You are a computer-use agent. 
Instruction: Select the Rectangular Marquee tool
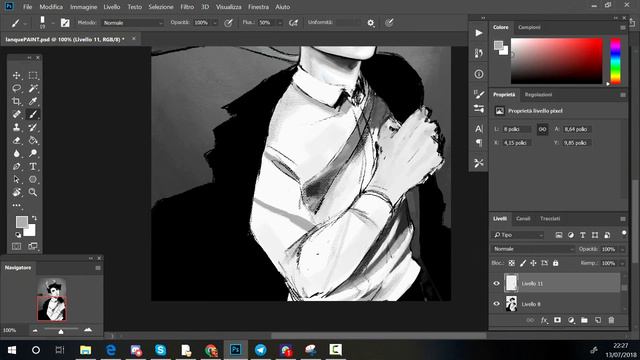pos(33,76)
